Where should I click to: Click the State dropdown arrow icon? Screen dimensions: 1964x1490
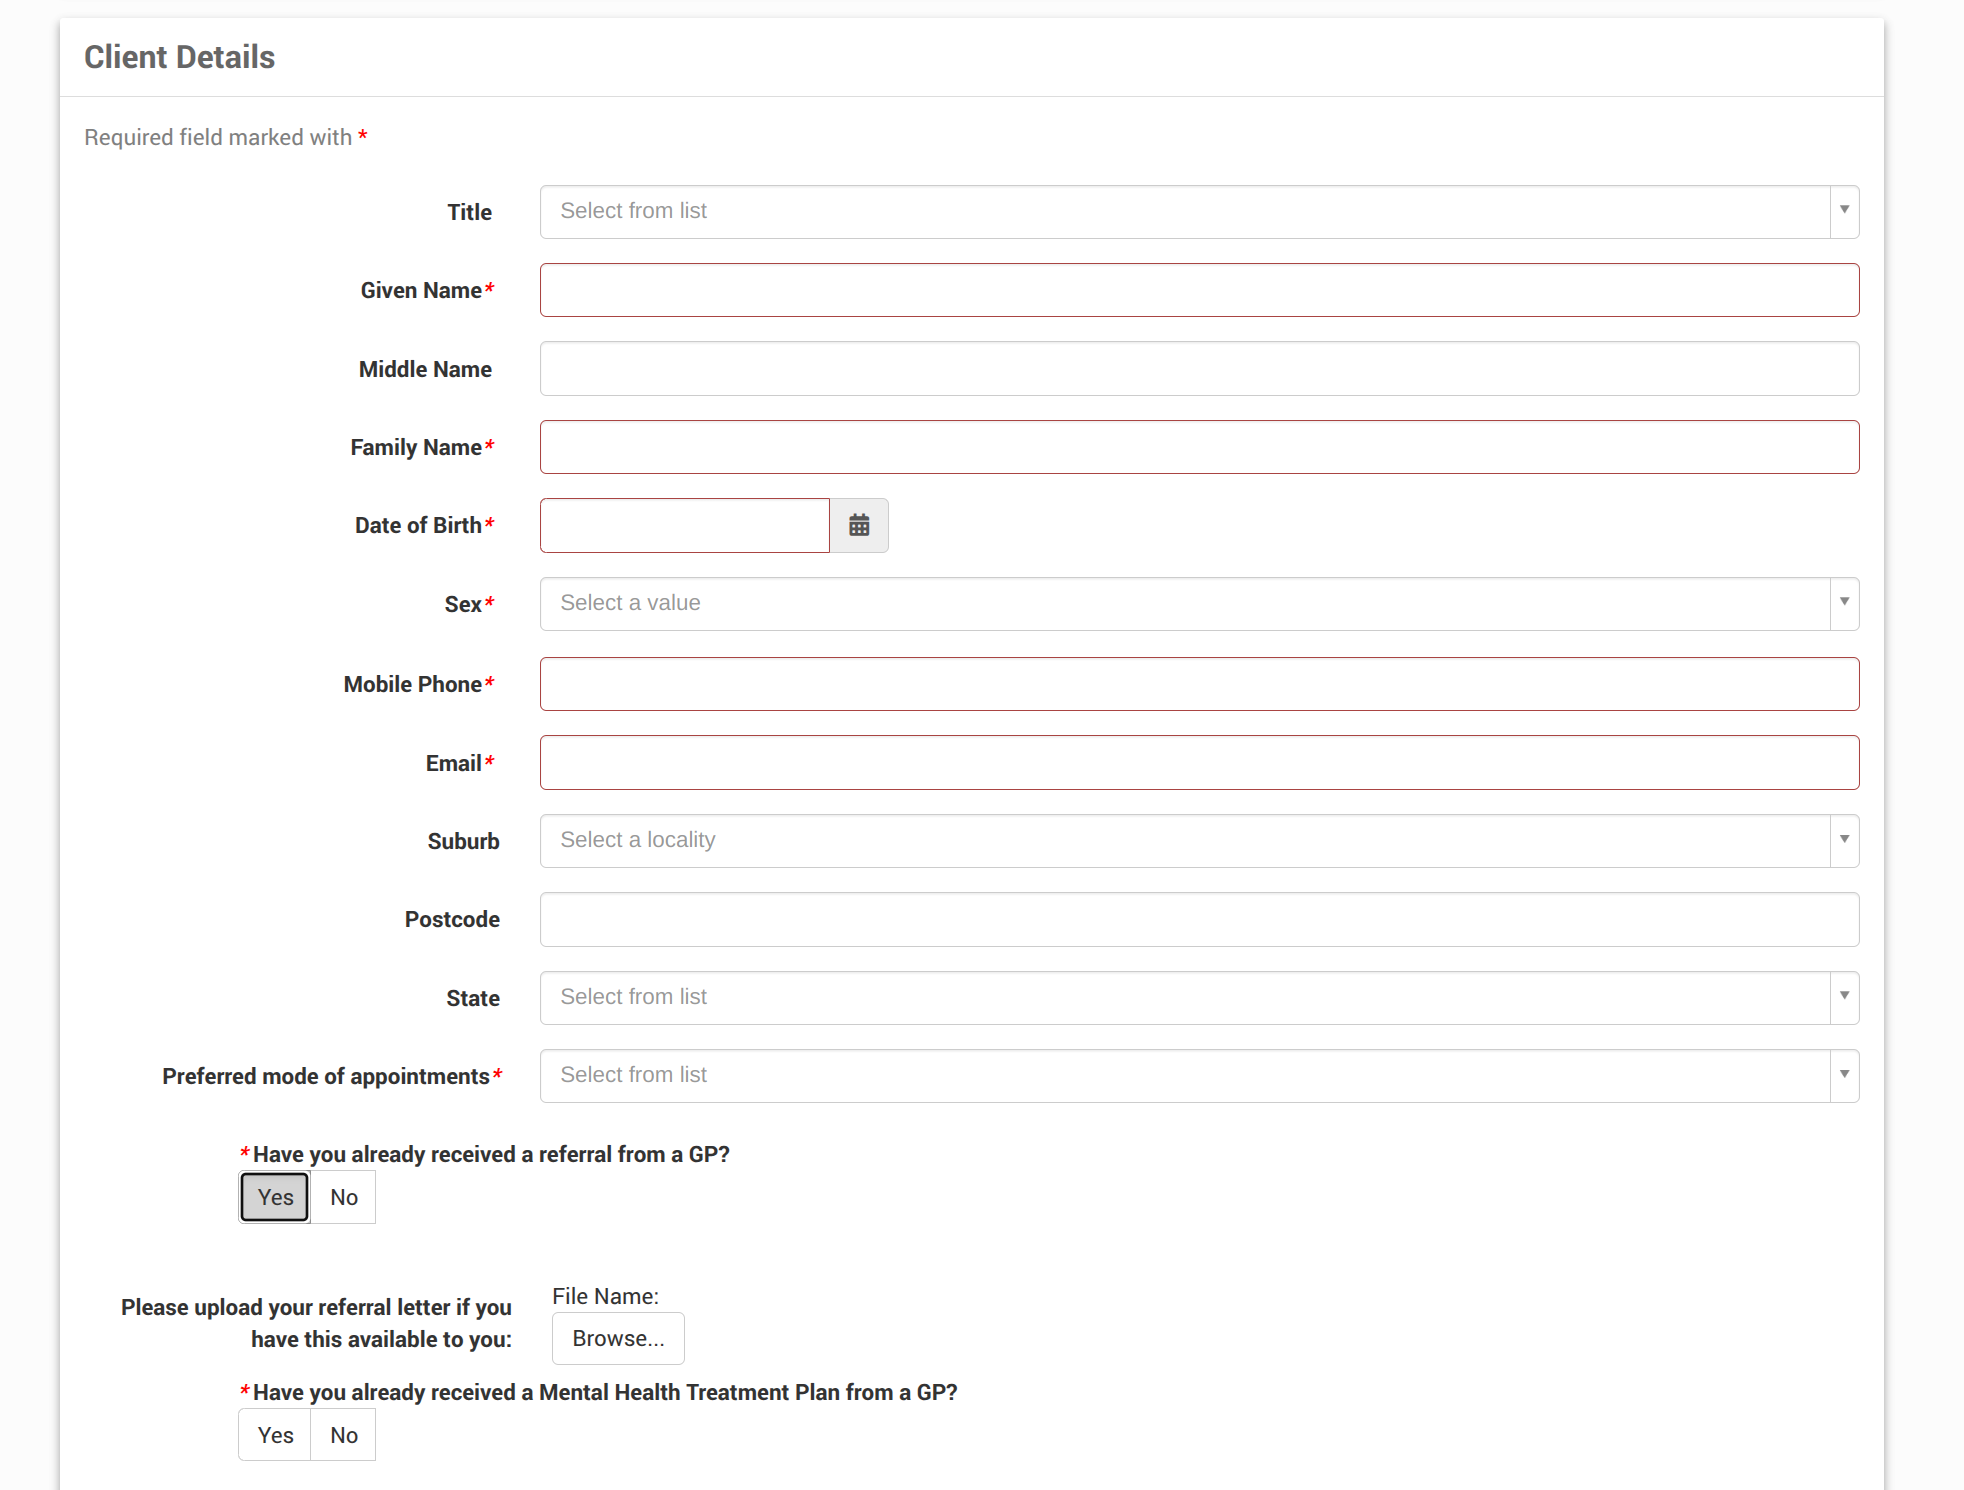coord(1844,997)
